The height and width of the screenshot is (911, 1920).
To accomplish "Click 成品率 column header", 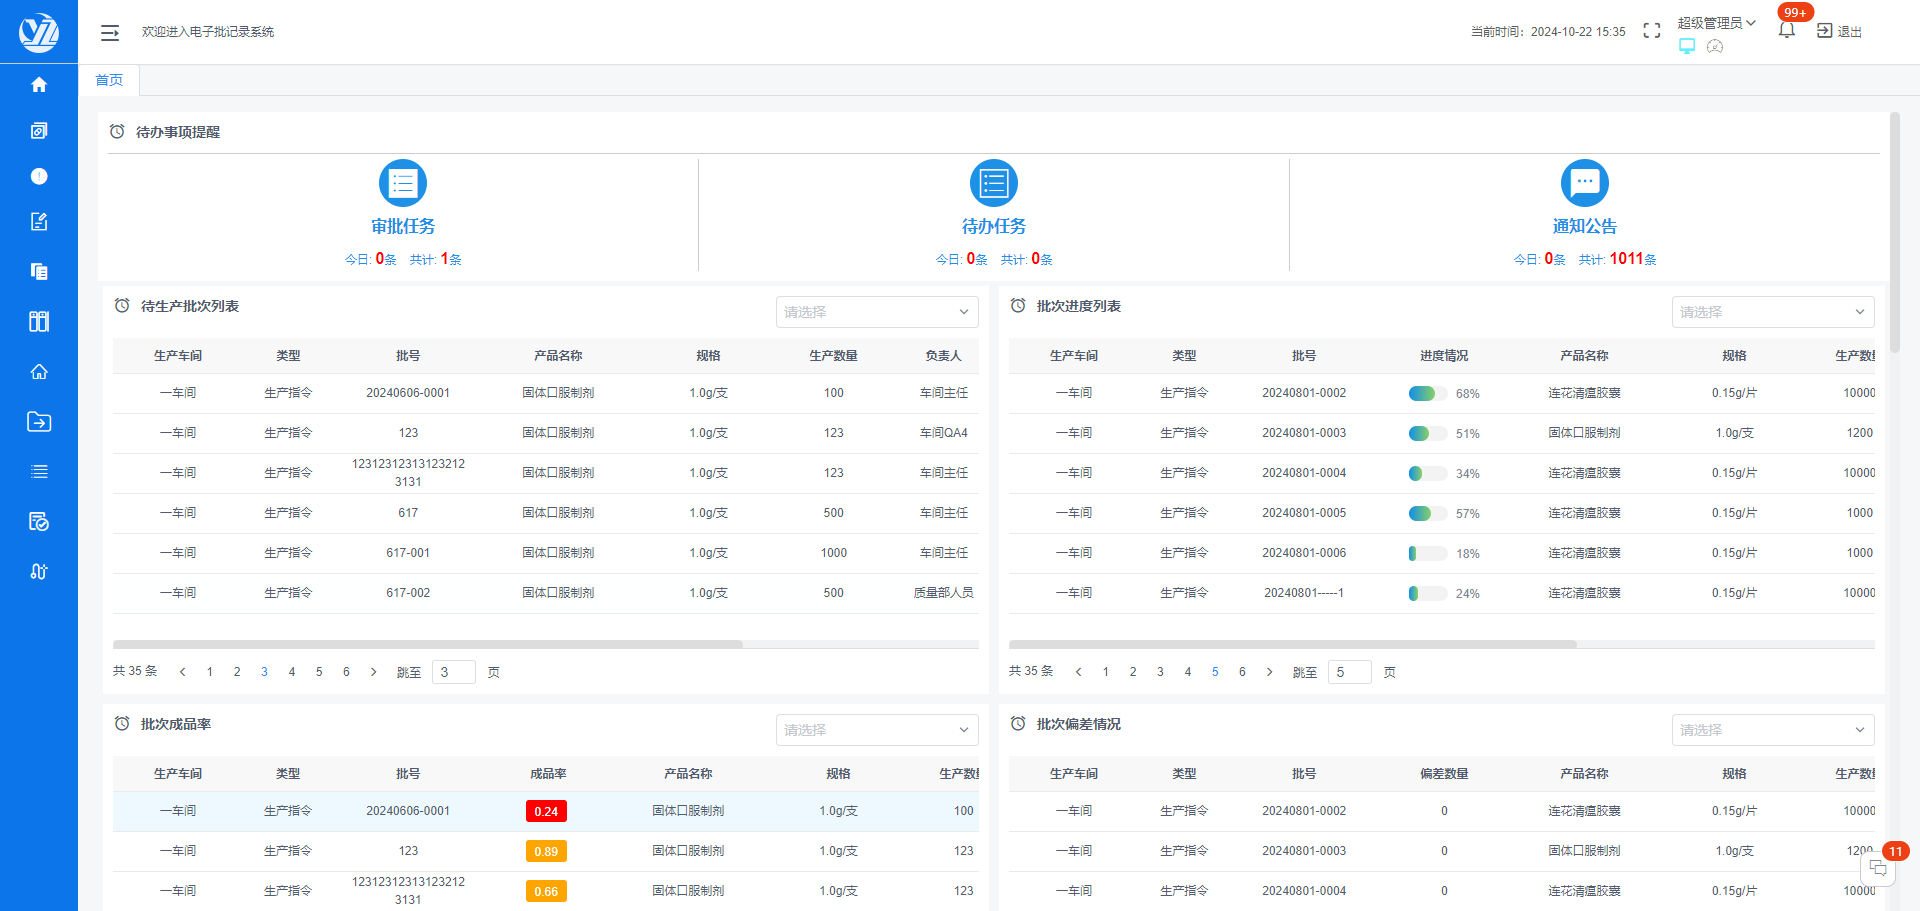I will point(548,774).
